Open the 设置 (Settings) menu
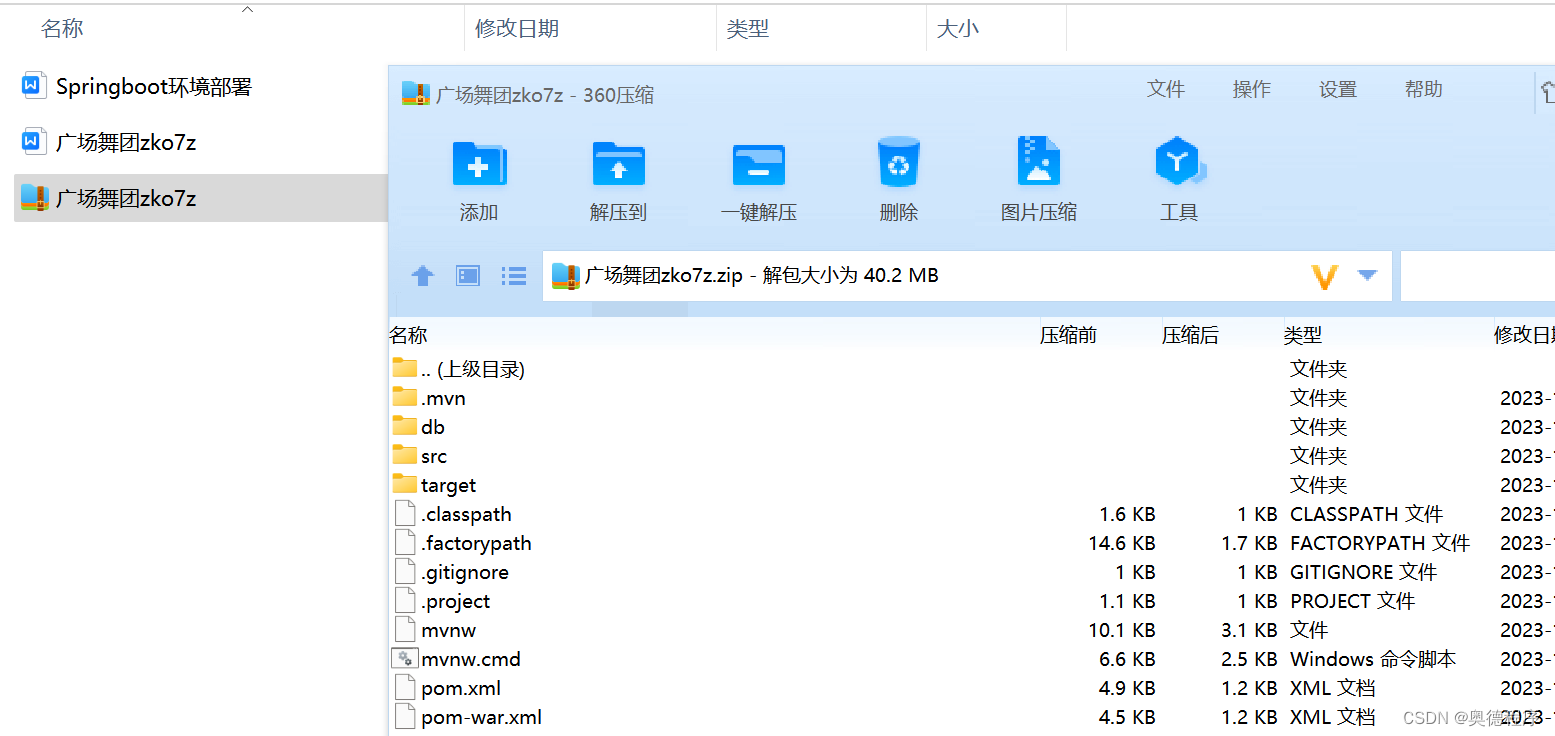 (x=1337, y=89)
